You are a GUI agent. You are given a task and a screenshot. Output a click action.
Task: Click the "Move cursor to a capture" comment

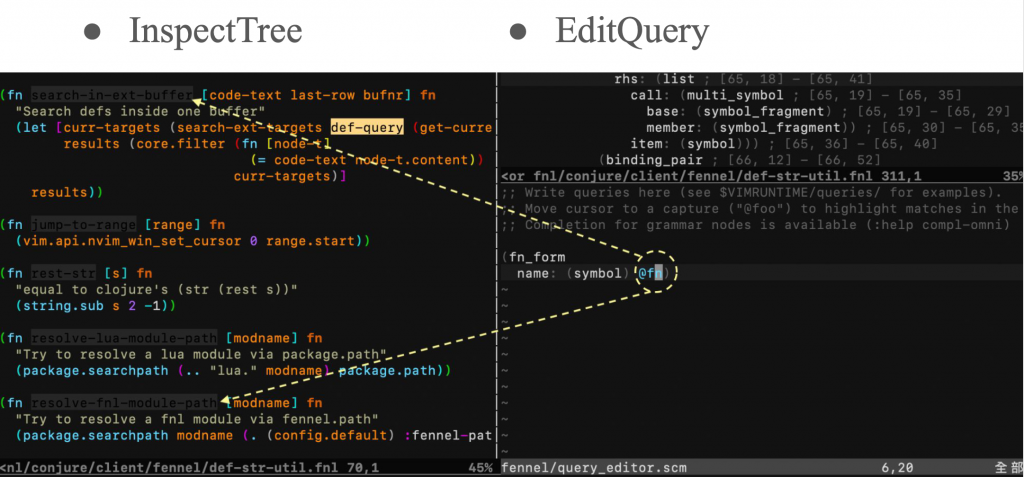point(760,209)
